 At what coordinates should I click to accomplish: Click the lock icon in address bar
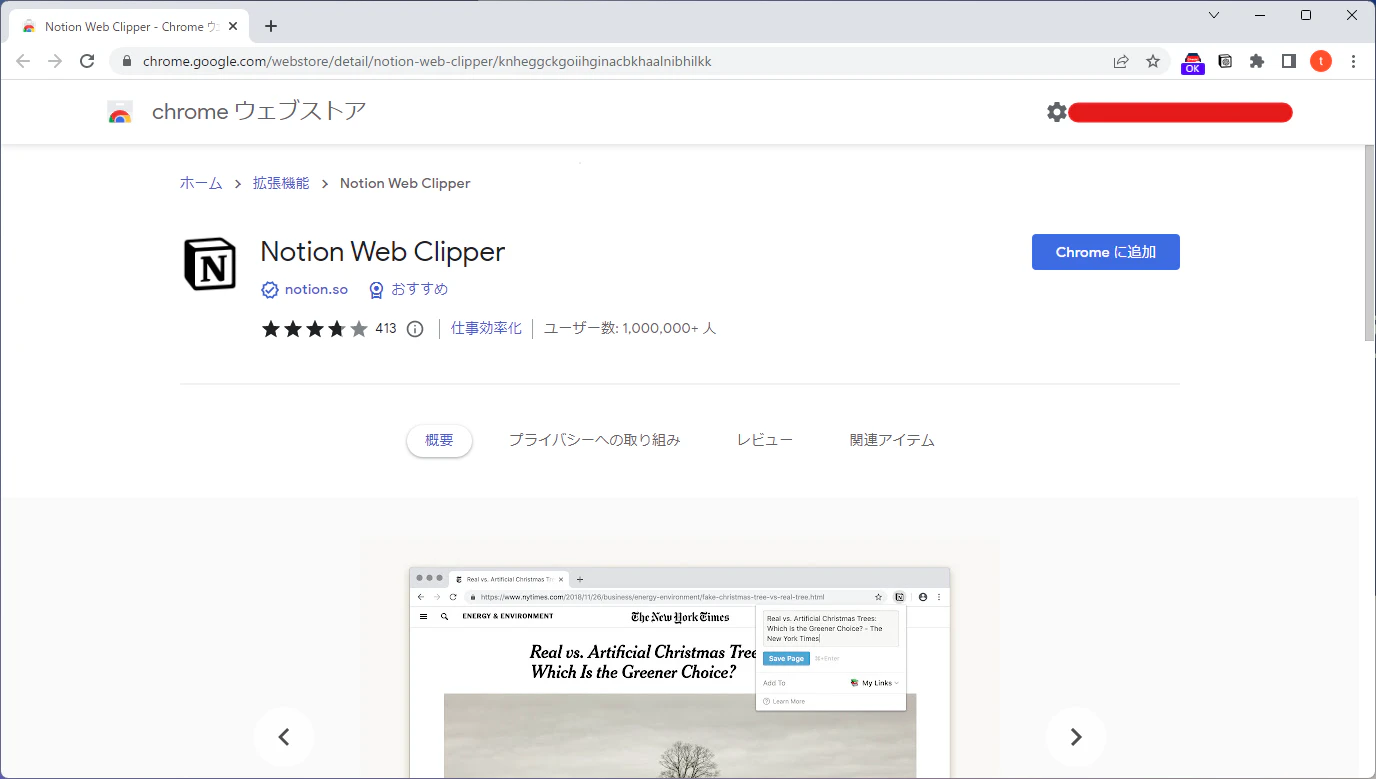[x=126, y=61]
